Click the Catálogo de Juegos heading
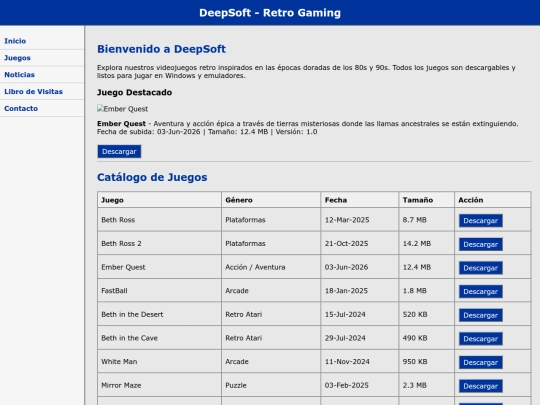 click(152, 177)
